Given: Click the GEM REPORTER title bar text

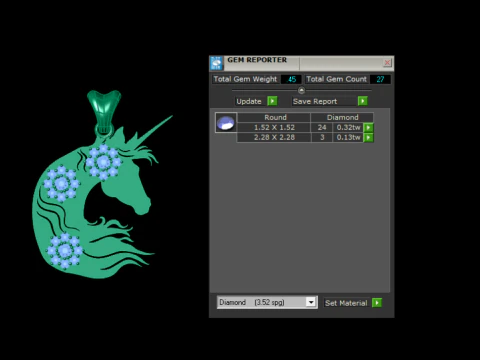Looking at the screenshot, I should click(257, 60).
